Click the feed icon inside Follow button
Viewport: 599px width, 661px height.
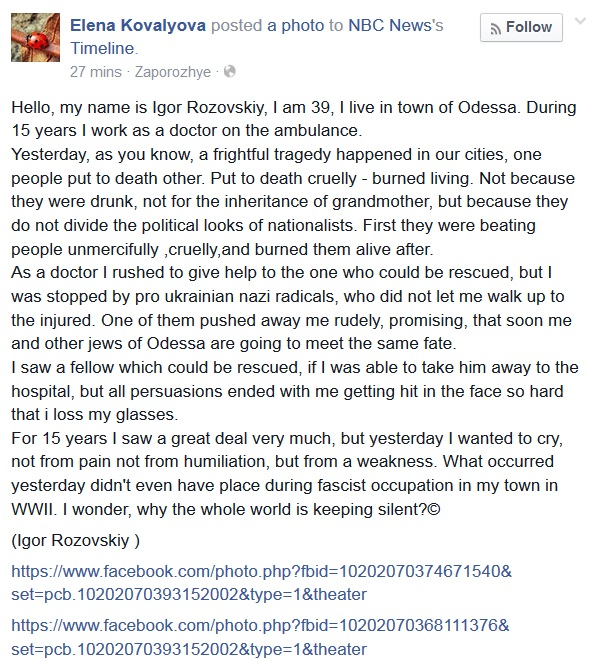pos(496,28)
